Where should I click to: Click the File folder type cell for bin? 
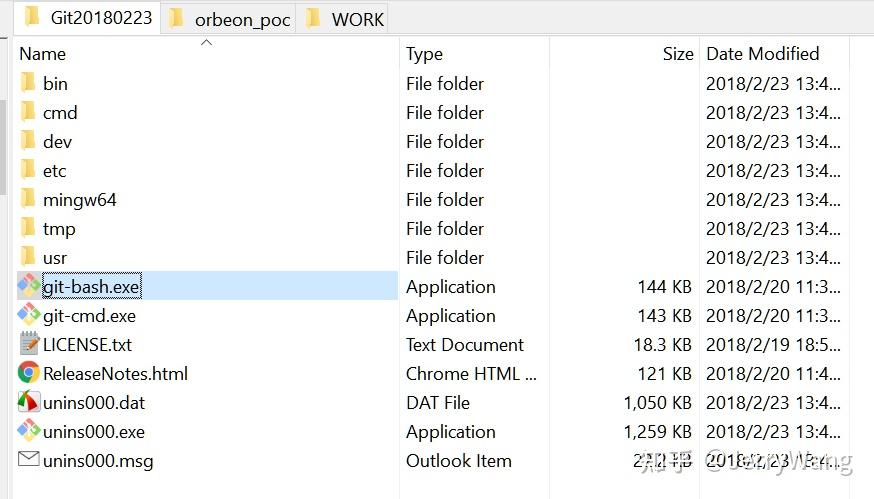click(445, 84)
